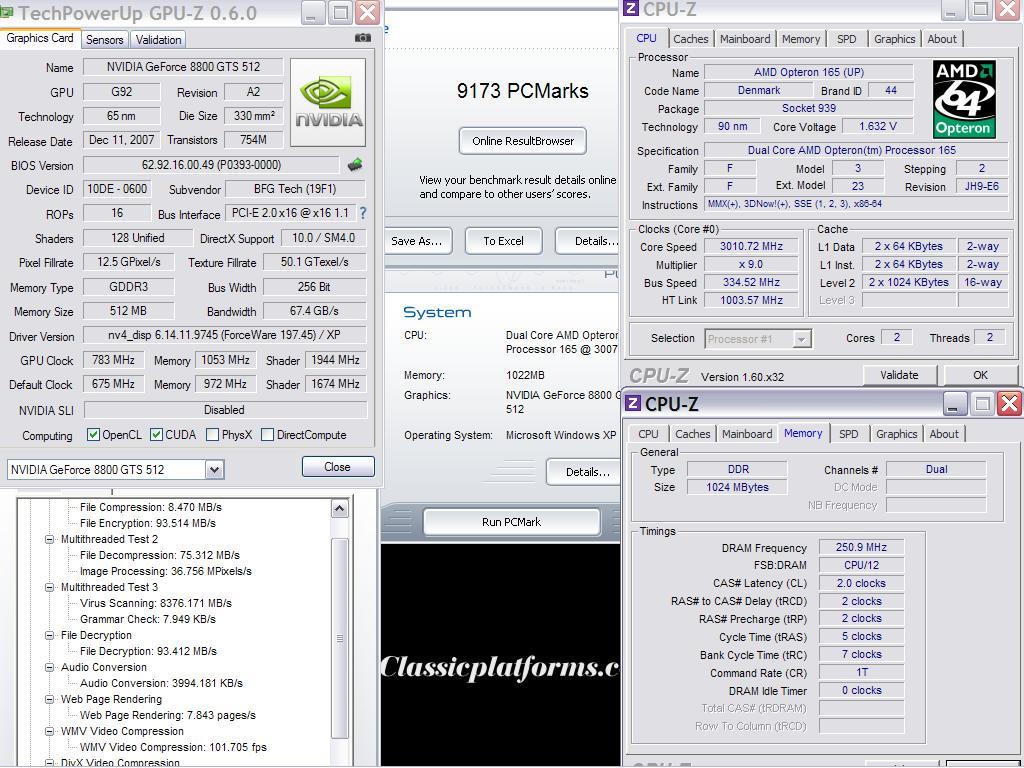Open SPD tab in upper CPU-Z window

click(x=846, y=39)
